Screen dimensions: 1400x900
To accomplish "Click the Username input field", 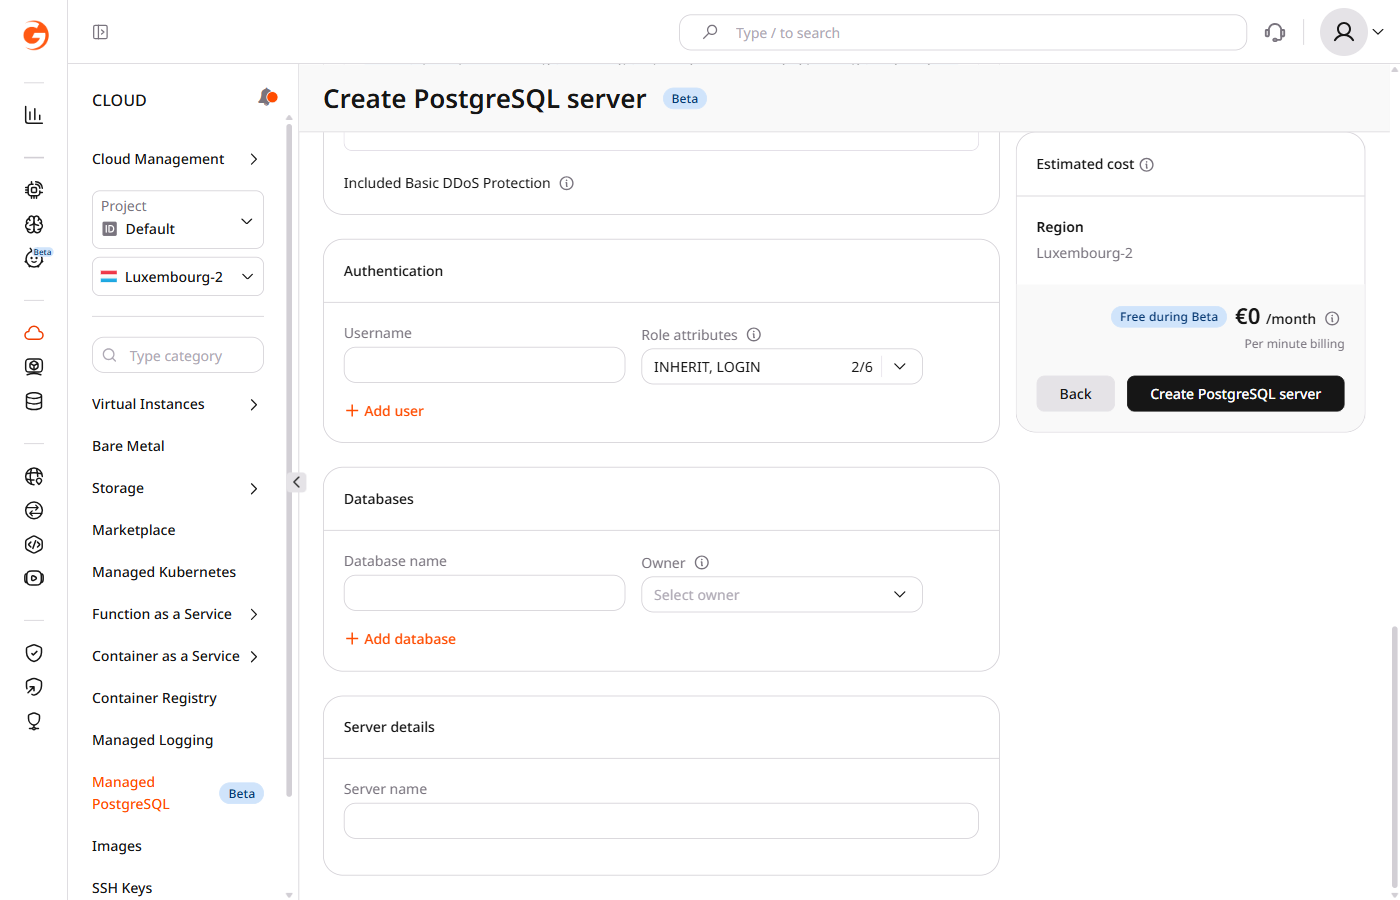I will click(x=485, y=365).
